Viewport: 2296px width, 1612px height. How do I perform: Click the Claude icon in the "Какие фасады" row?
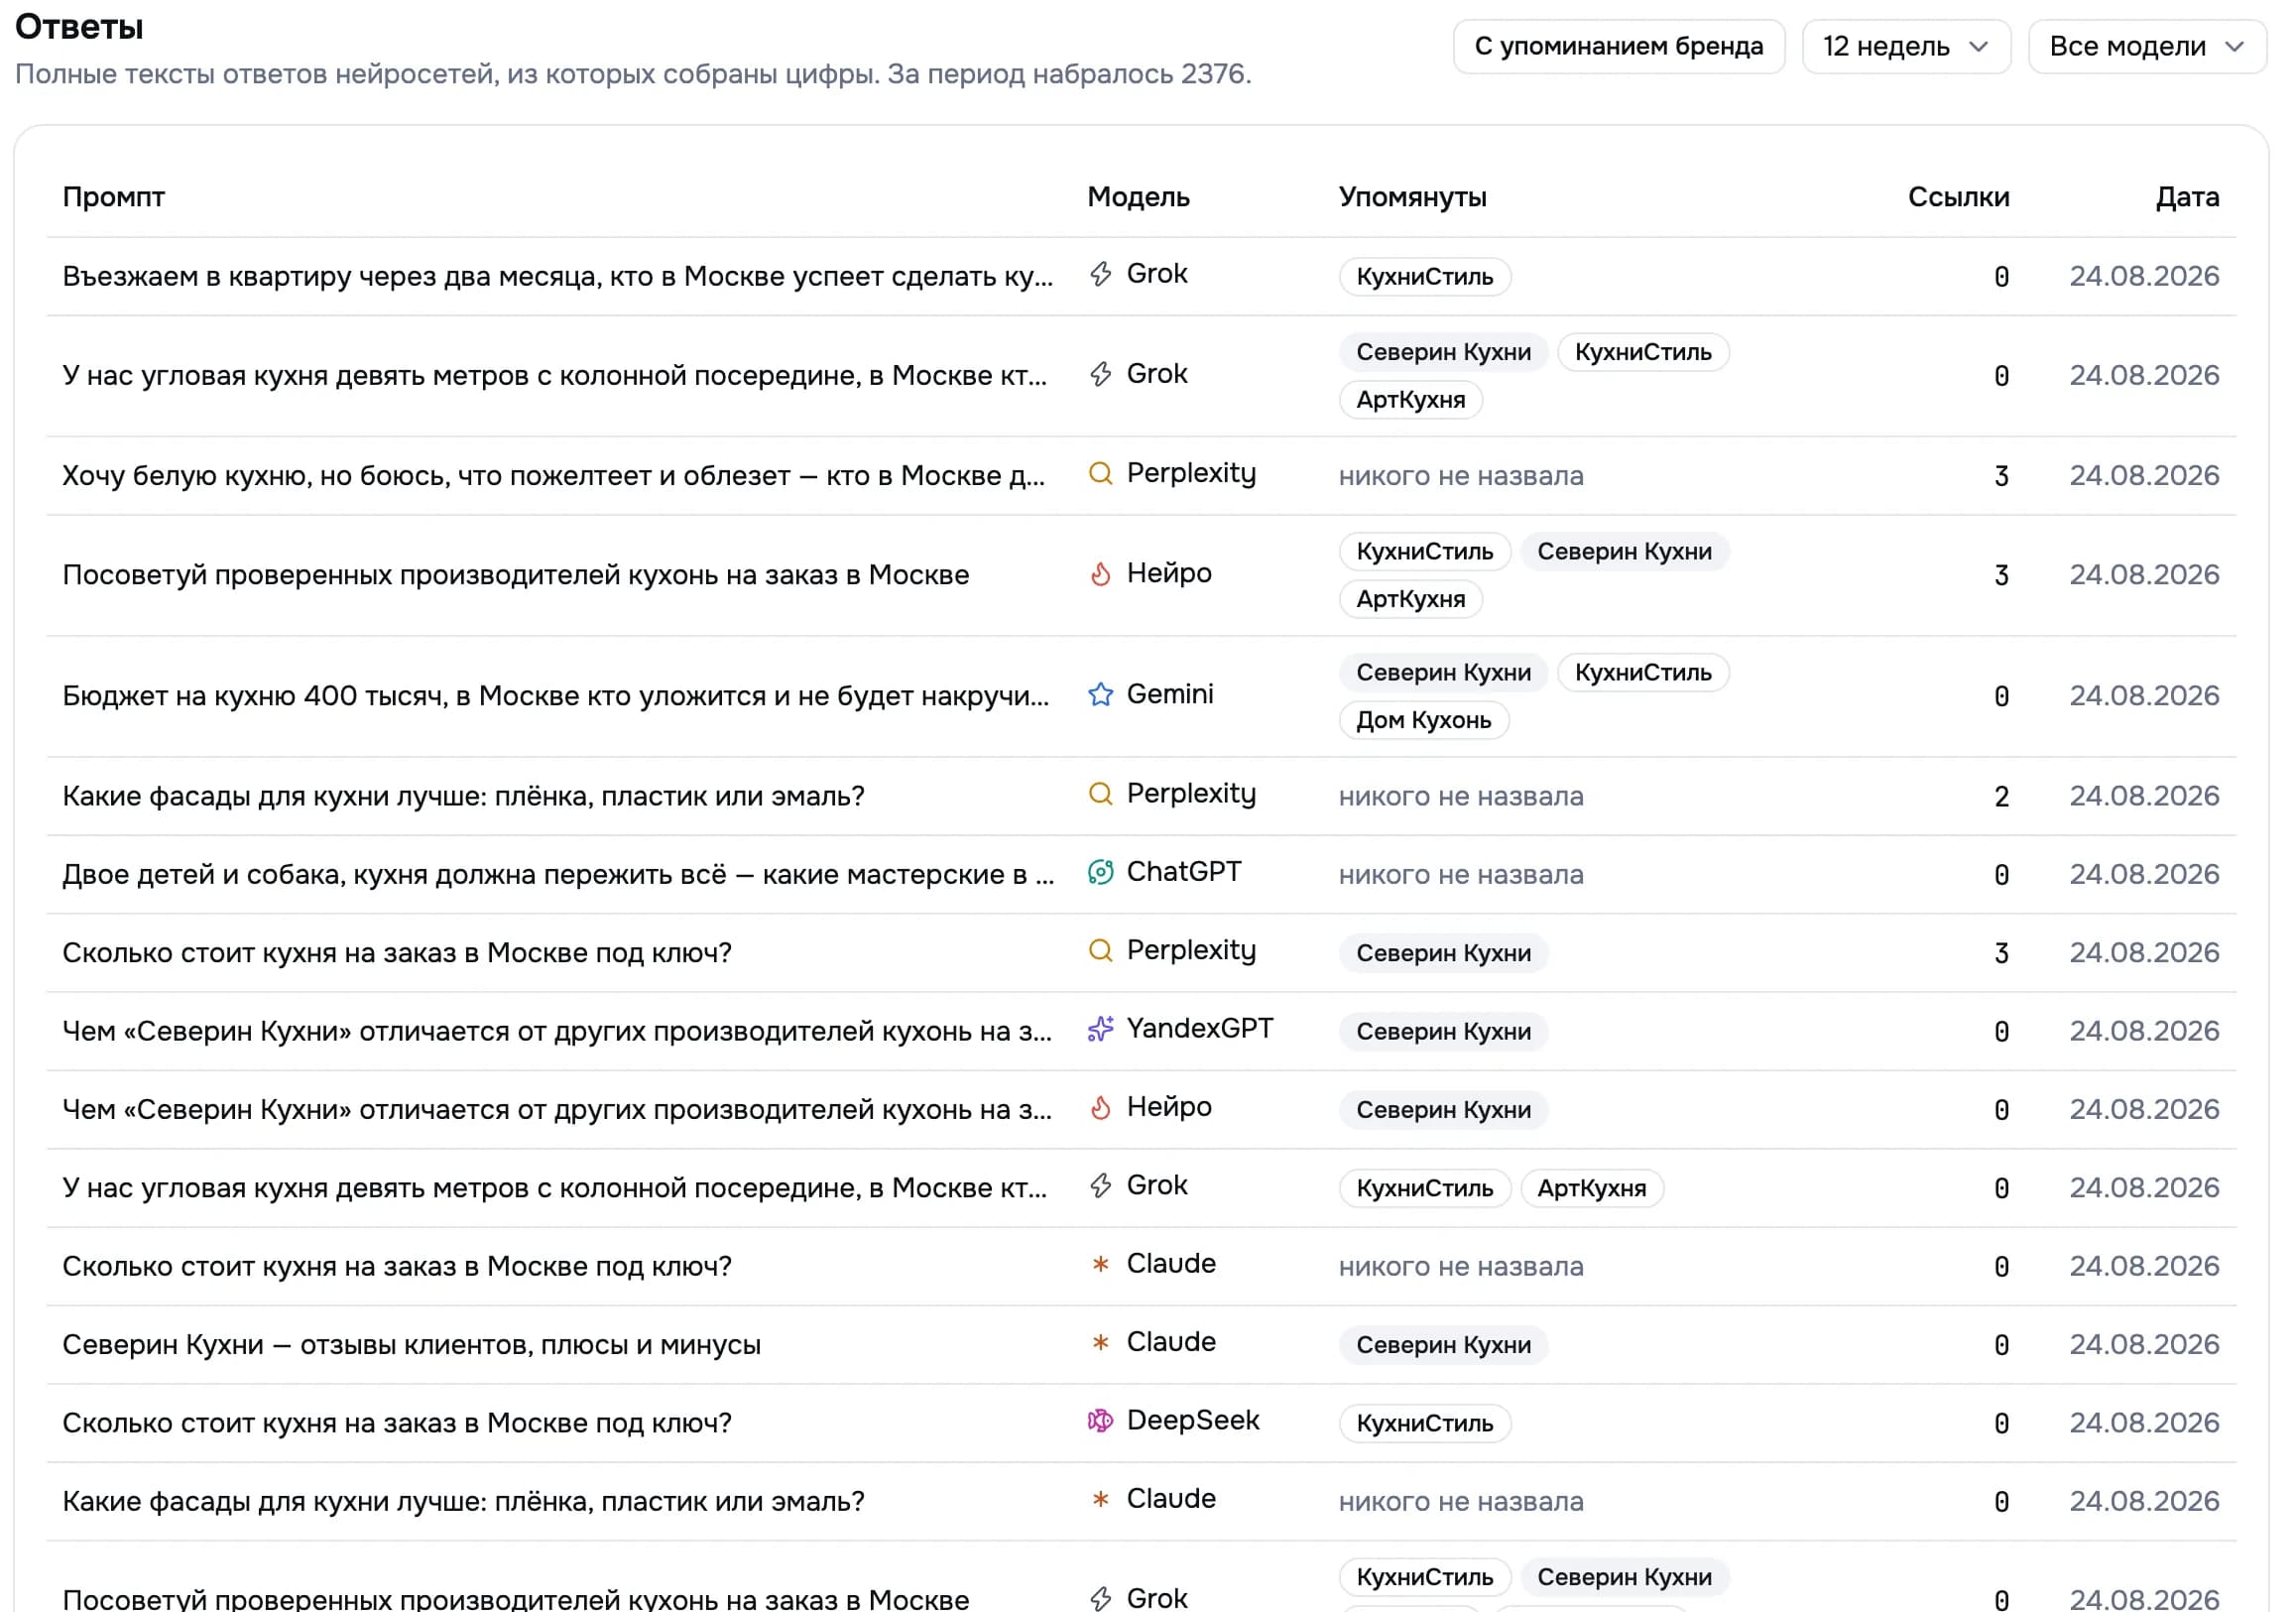(x=1100, y=1499)
